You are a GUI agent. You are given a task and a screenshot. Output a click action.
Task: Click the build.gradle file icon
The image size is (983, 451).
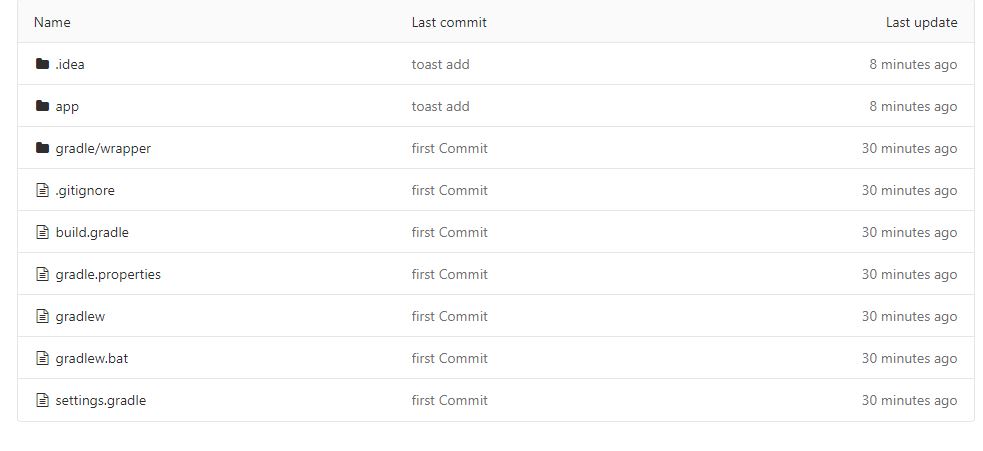[x=42, y=232]
